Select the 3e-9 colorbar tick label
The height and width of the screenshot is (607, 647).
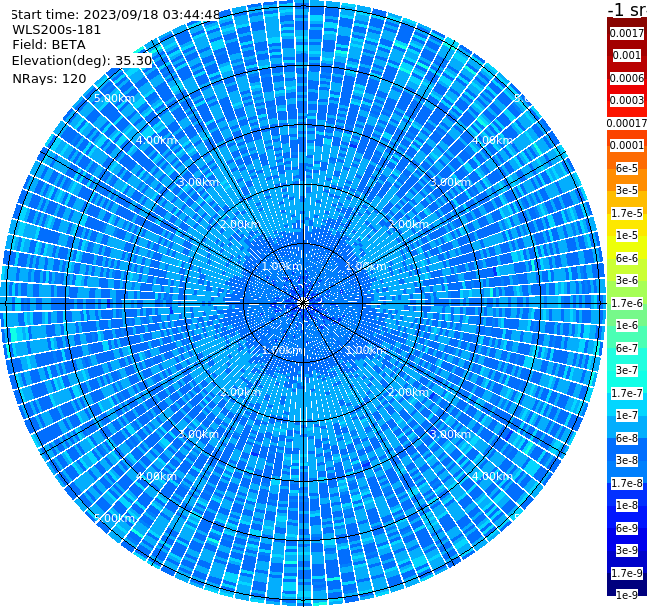coord(627,550)
